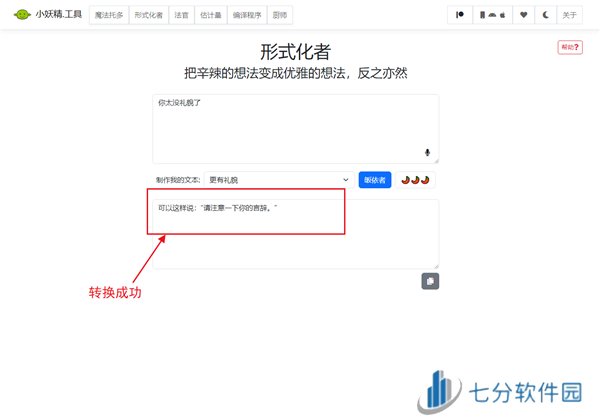The image size is (600, 418).
Task: Copy the output using the clipboard icon
Action: 430,281
